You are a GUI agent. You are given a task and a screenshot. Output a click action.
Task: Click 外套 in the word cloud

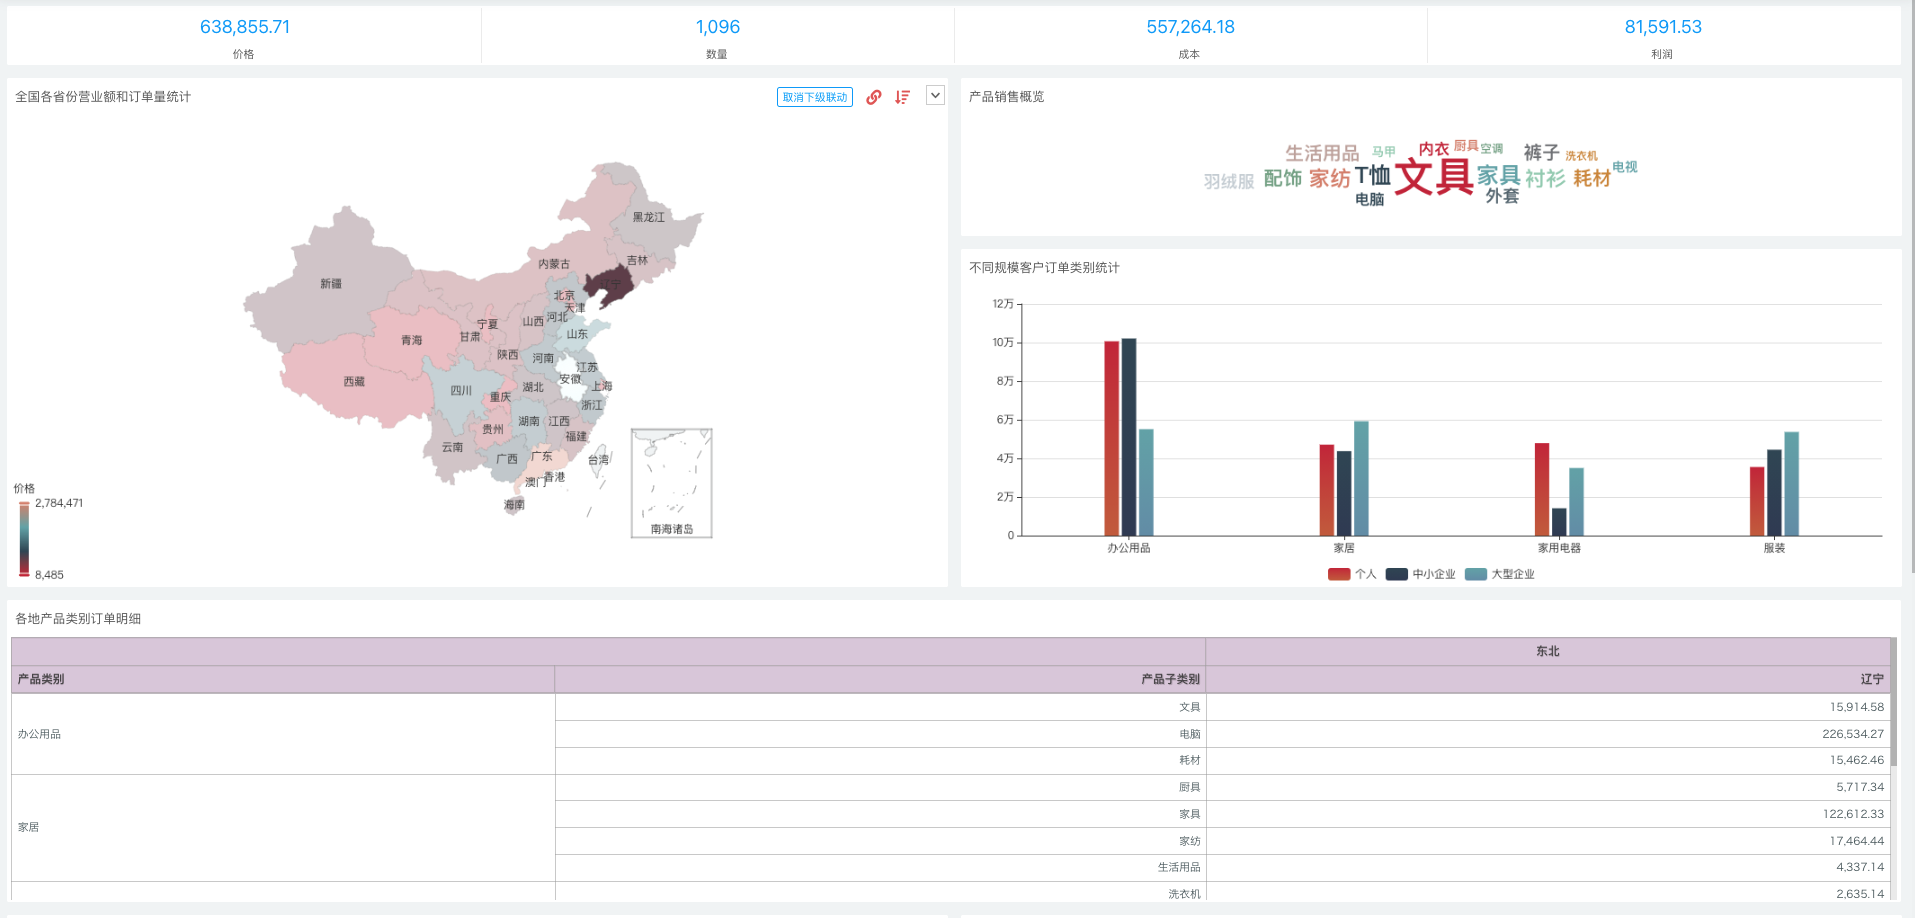tap(1502, 196)
